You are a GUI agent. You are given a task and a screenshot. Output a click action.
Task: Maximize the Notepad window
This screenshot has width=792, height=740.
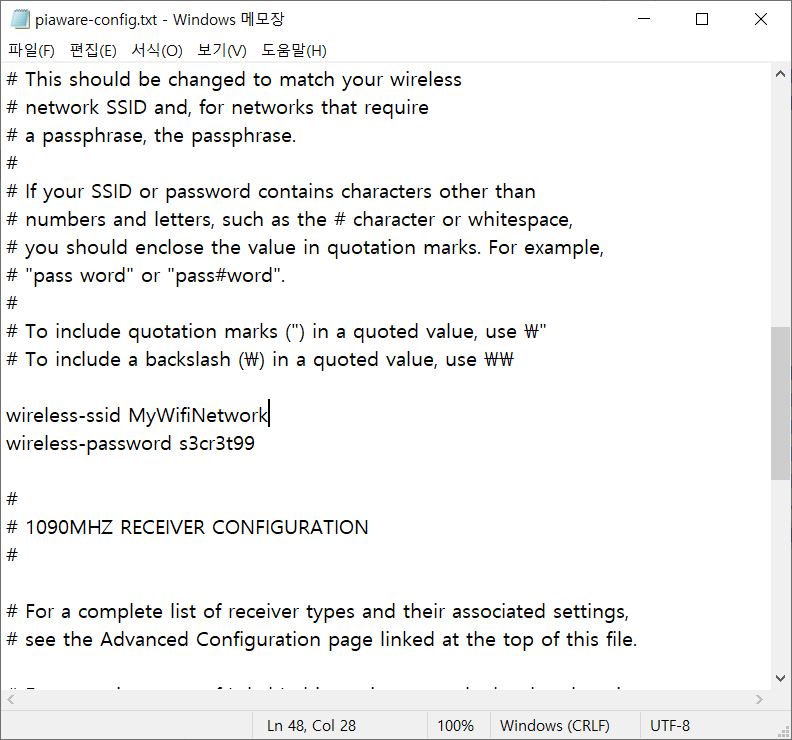coord(702,19)
